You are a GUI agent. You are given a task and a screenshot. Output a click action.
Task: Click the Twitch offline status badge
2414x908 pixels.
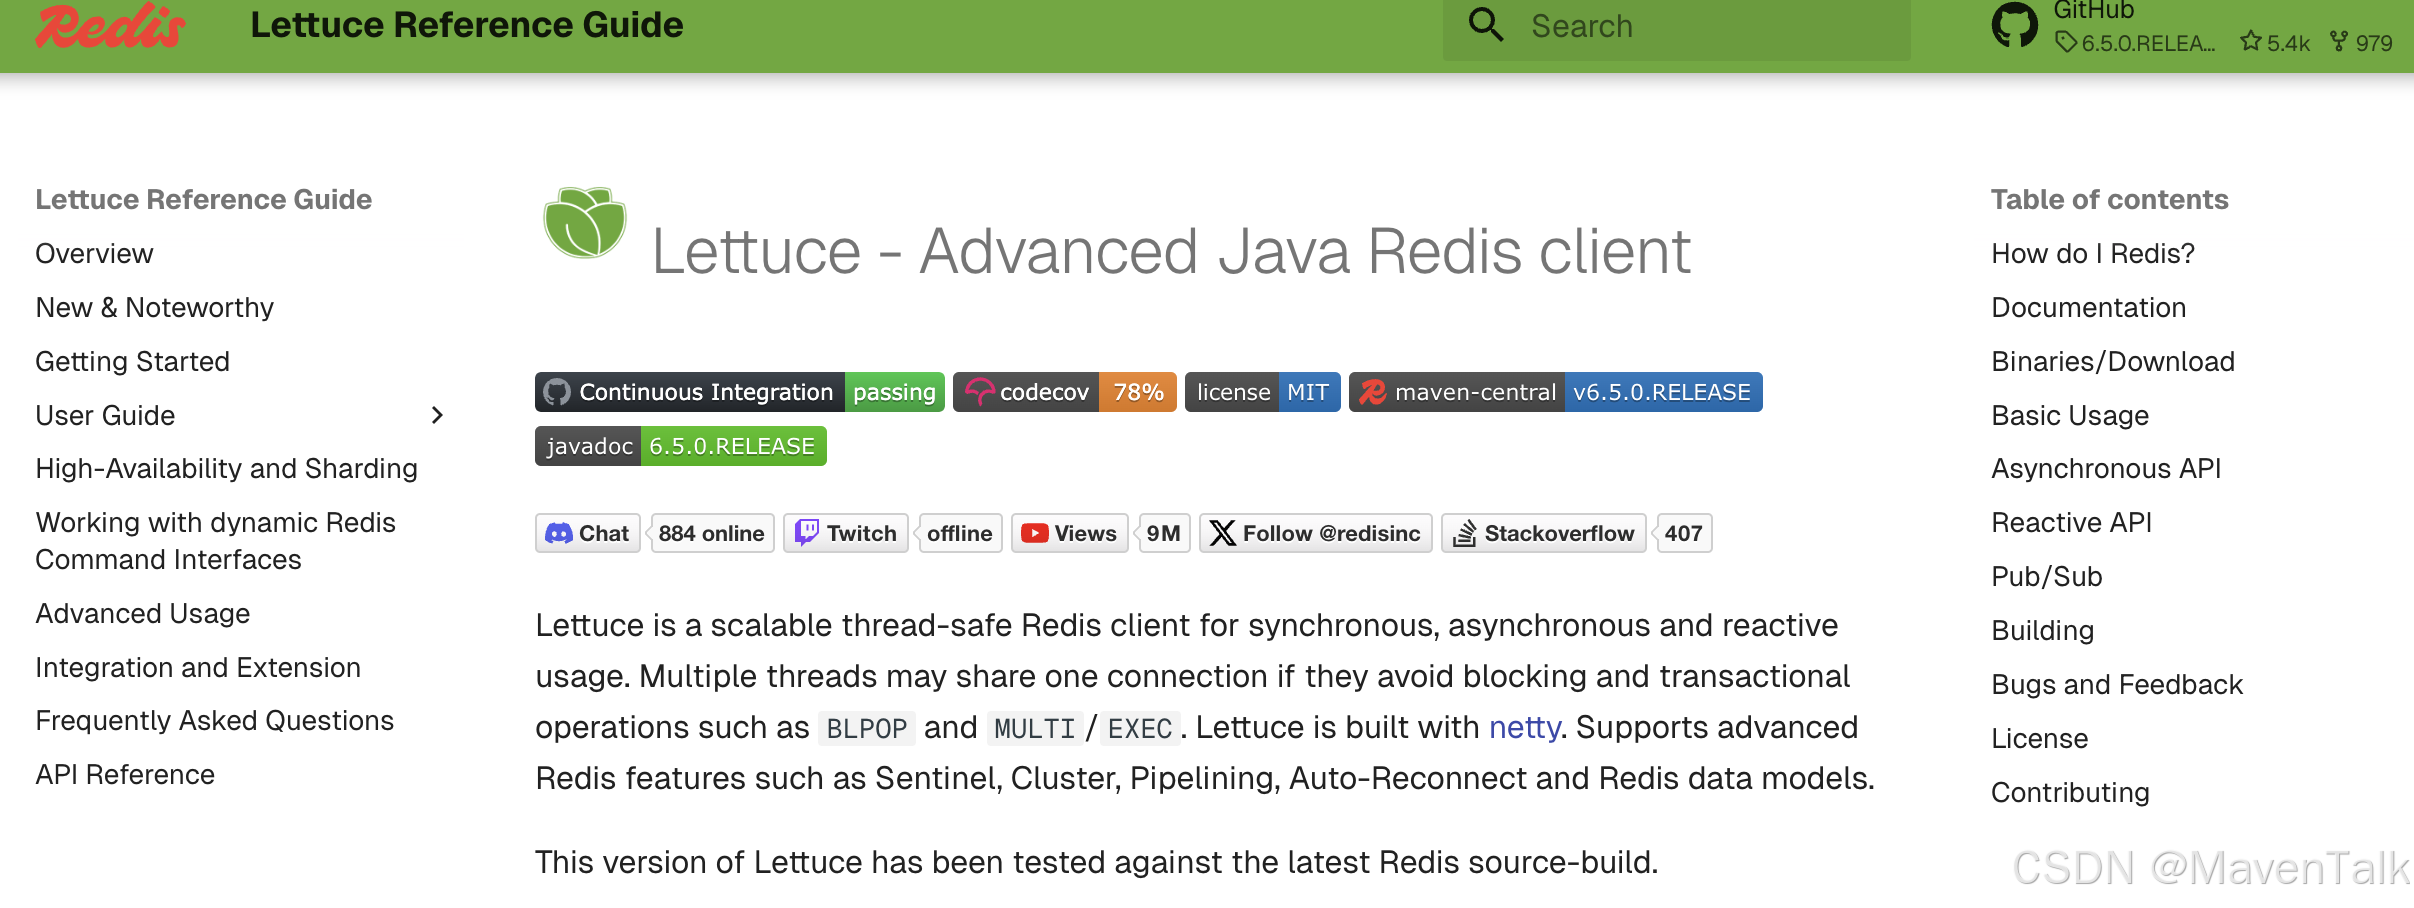tap(960, 533)
